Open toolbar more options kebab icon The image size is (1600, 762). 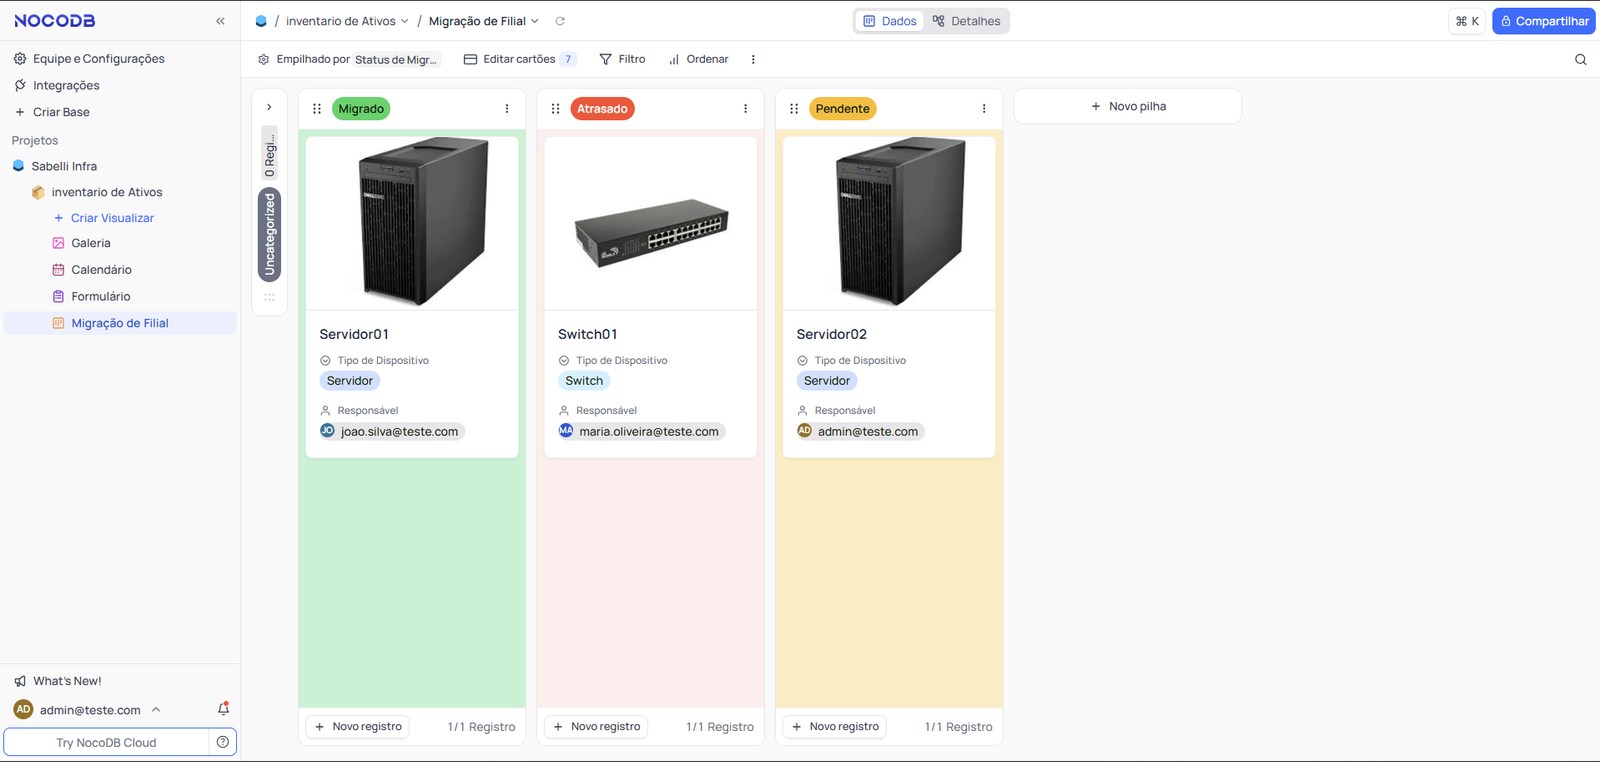753,60
